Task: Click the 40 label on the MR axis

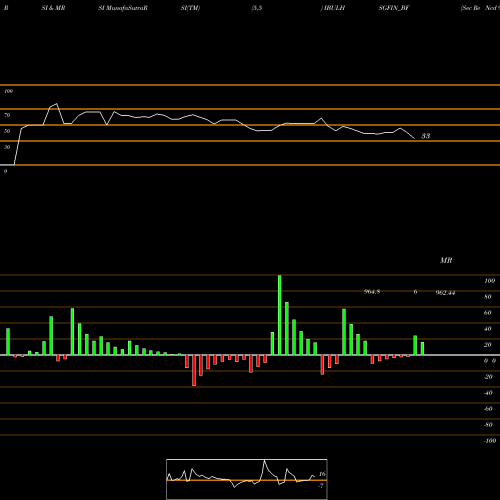Action: point(488,329)
